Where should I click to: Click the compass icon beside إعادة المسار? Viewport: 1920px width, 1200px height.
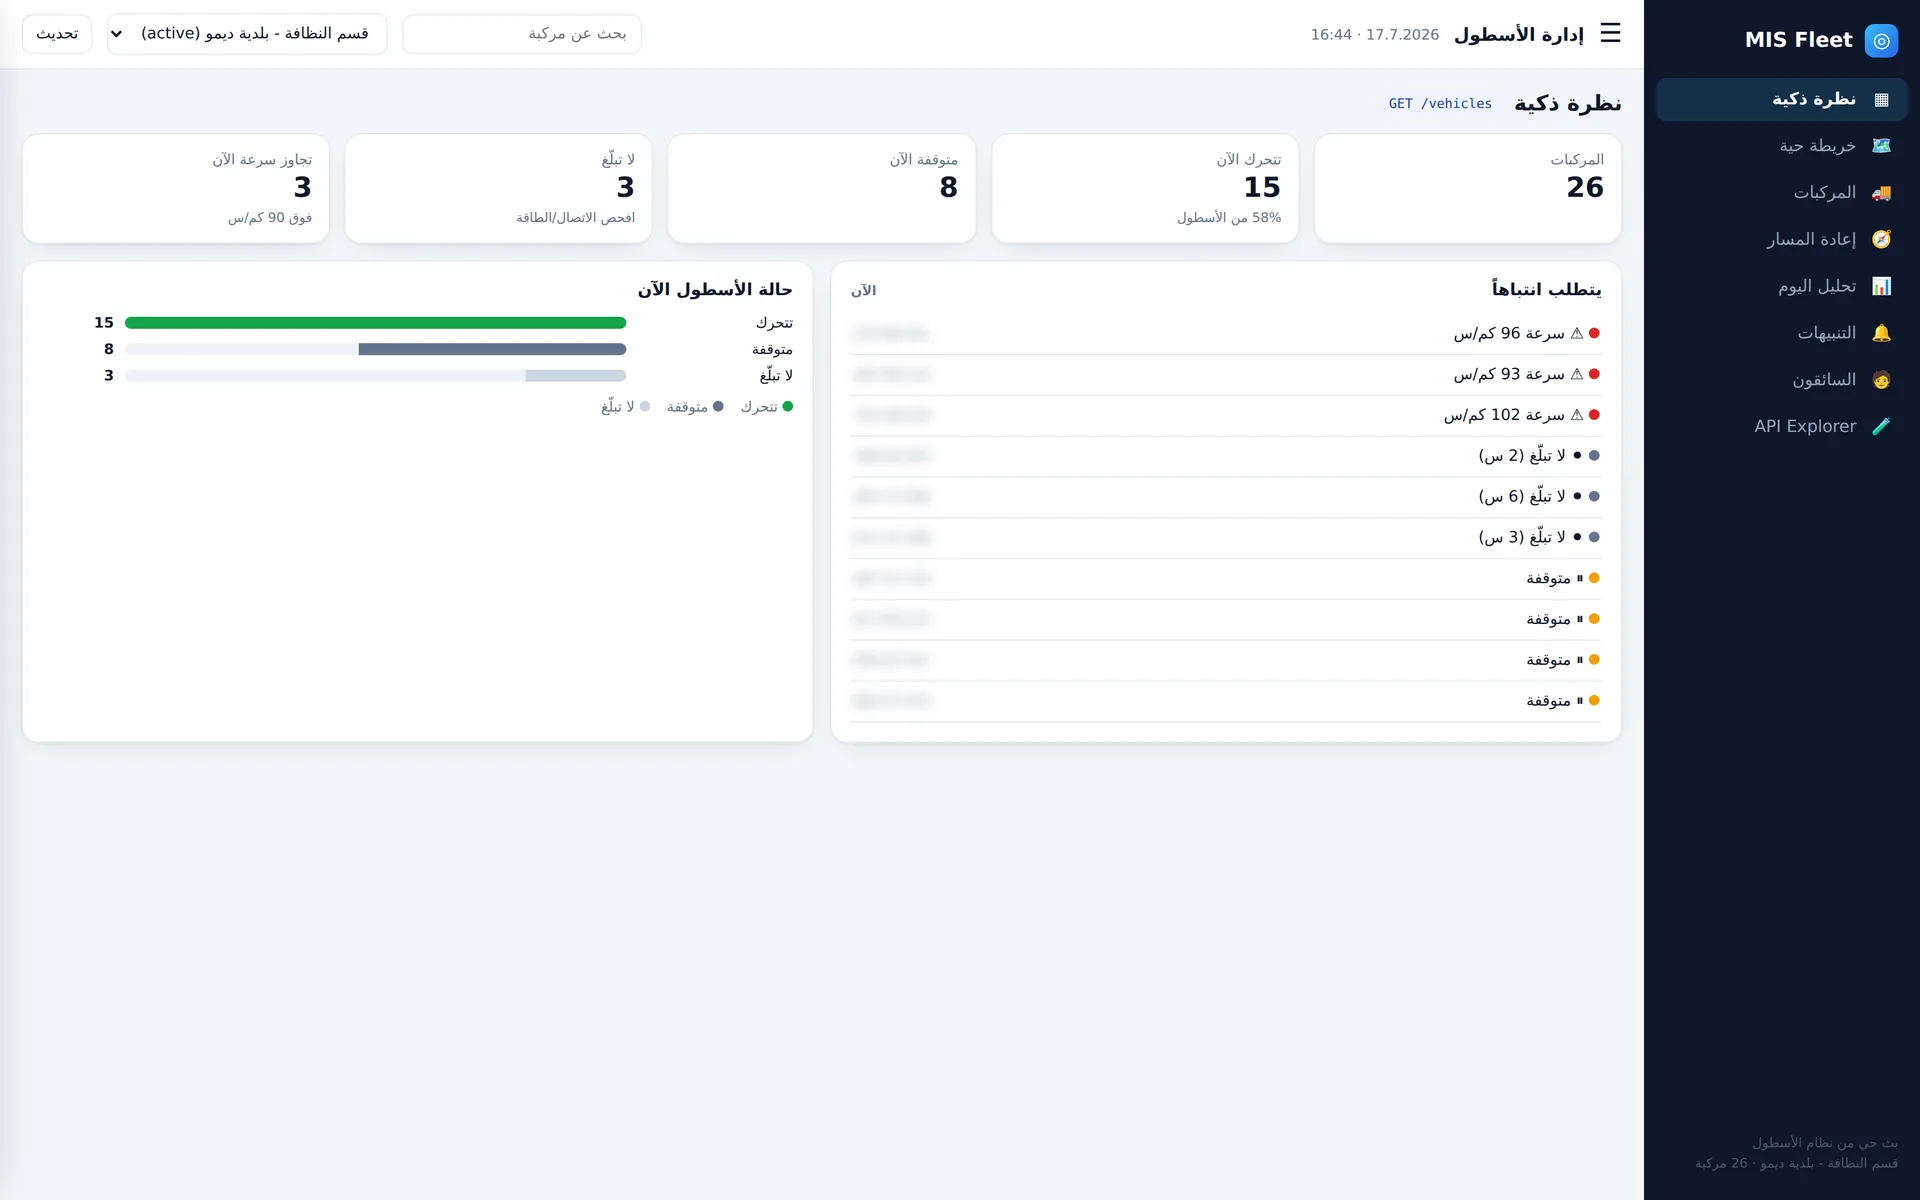click(x=1881, y=240)
